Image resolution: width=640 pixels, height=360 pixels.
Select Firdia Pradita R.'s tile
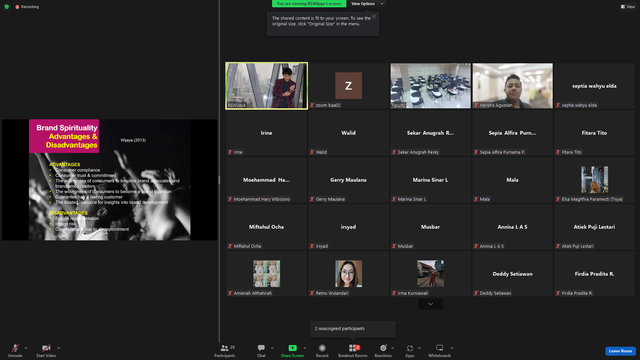click(594, 273)
